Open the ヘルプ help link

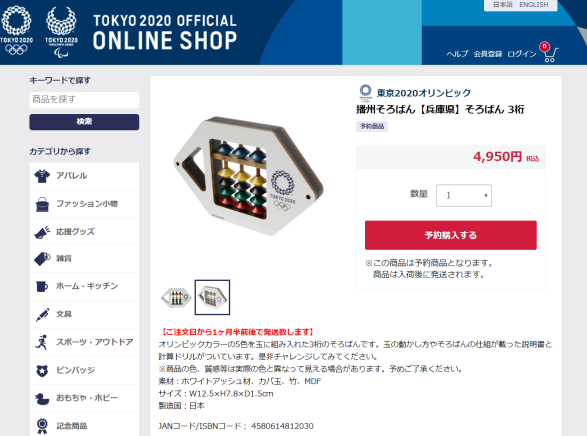pos(457,54)
